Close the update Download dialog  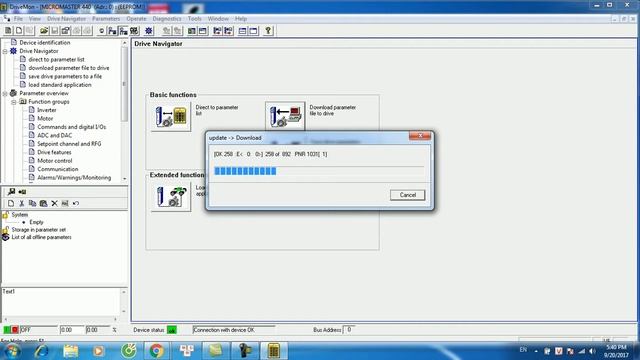pos(420,136)
